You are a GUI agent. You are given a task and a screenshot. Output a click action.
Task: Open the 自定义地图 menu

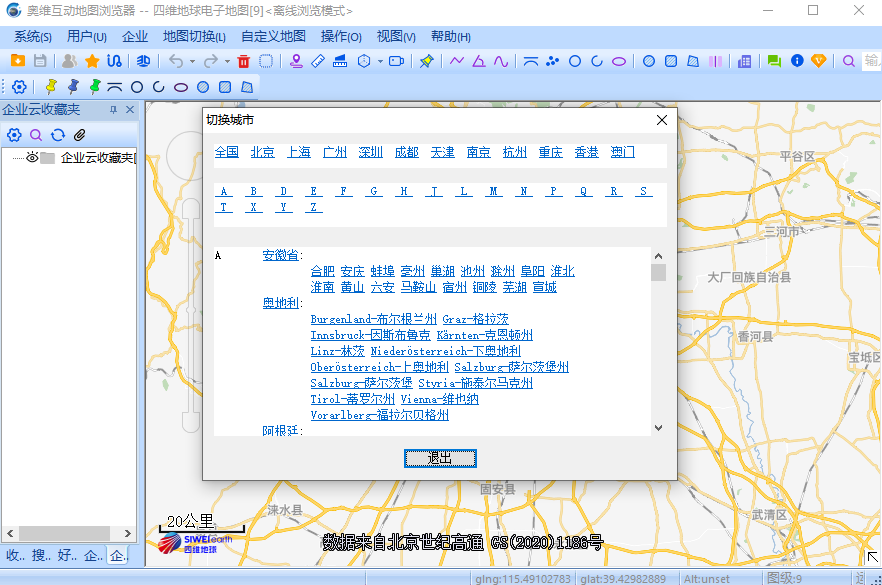(x=273, y=36)
